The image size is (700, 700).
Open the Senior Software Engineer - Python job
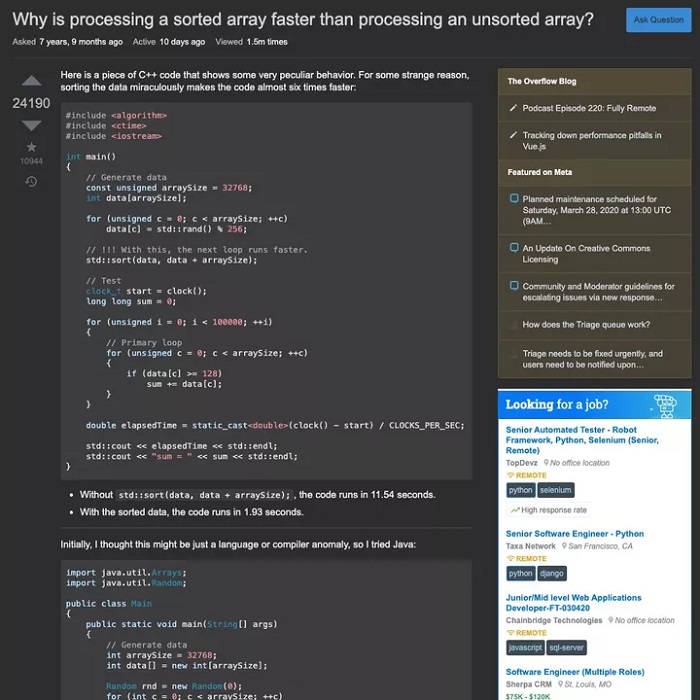[575, 534]
